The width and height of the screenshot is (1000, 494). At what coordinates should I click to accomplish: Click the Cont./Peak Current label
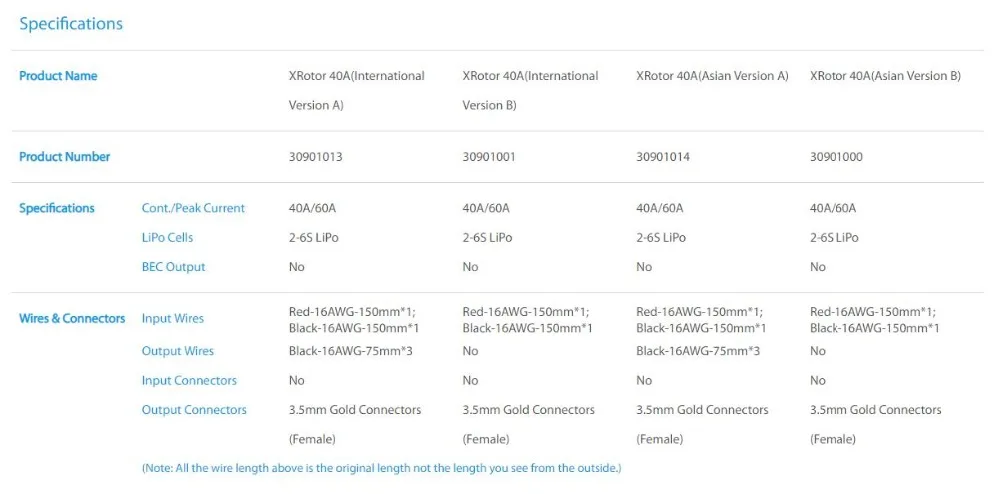[193, 208]
